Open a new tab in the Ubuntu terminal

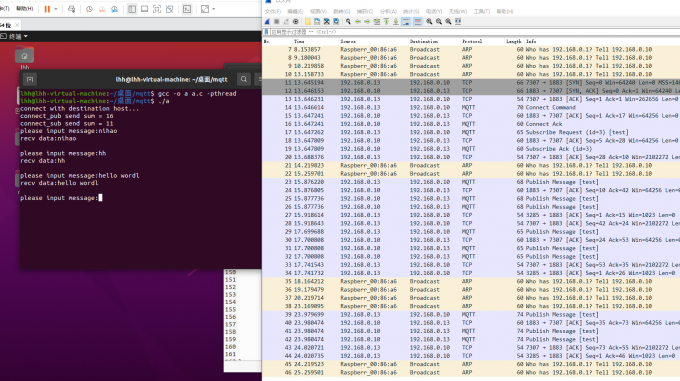30,79
